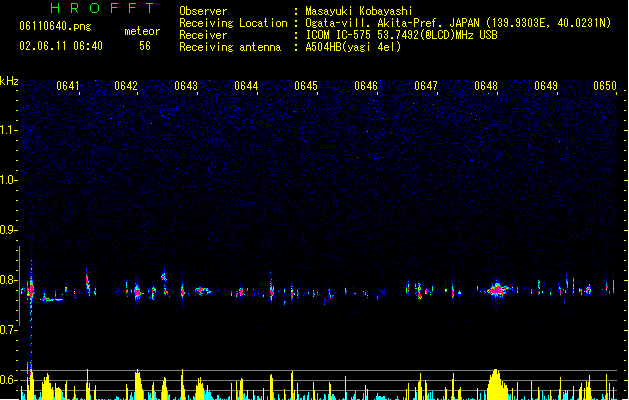Click the strong meteor echo near 0648
This screenshot has width=629, height=400.
pos(497,289)
